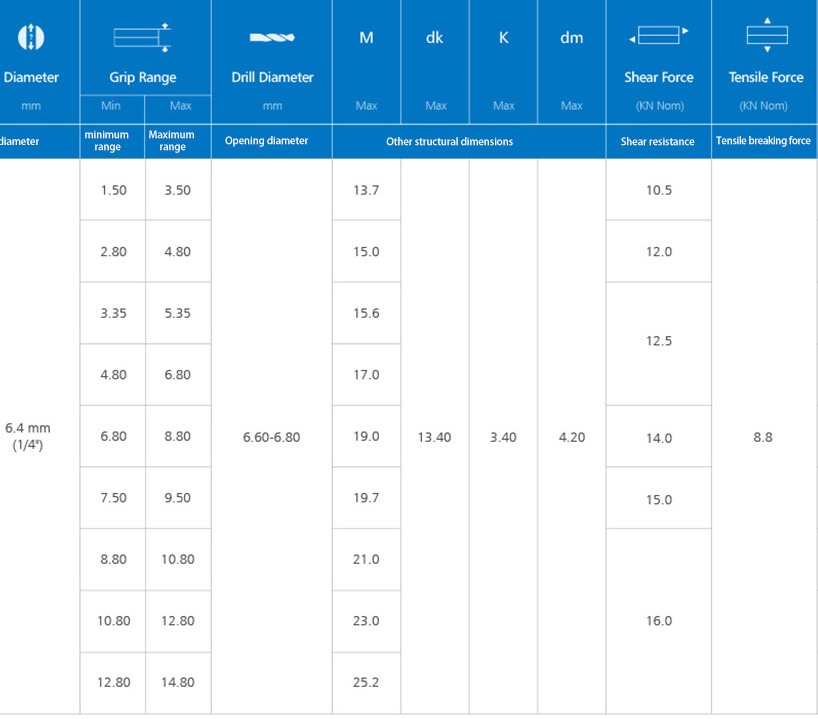Viewport: 818px width, 719px height.
Task: Select the 'dk' column header
Action: click(434, 39)
